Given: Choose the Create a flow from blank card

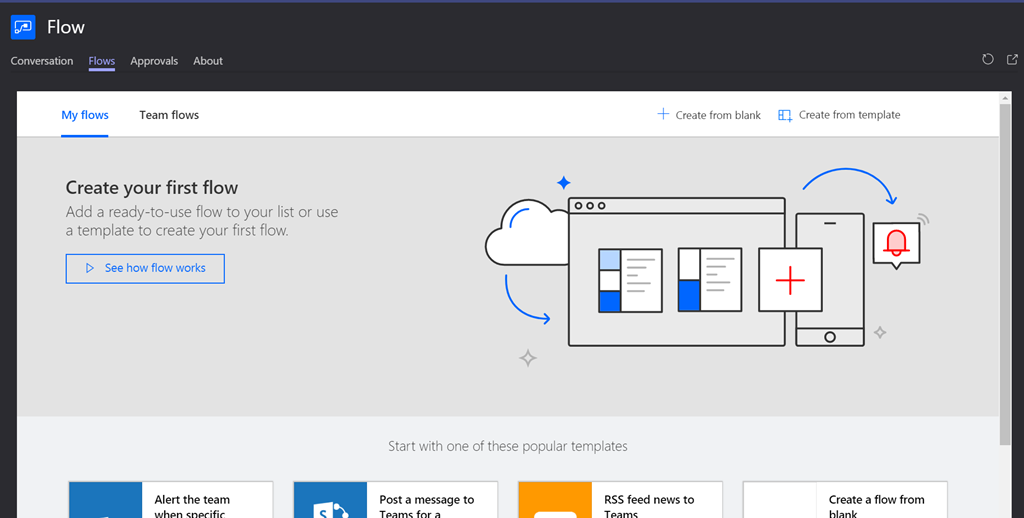Looking at the screenshot, I should 876,505.
